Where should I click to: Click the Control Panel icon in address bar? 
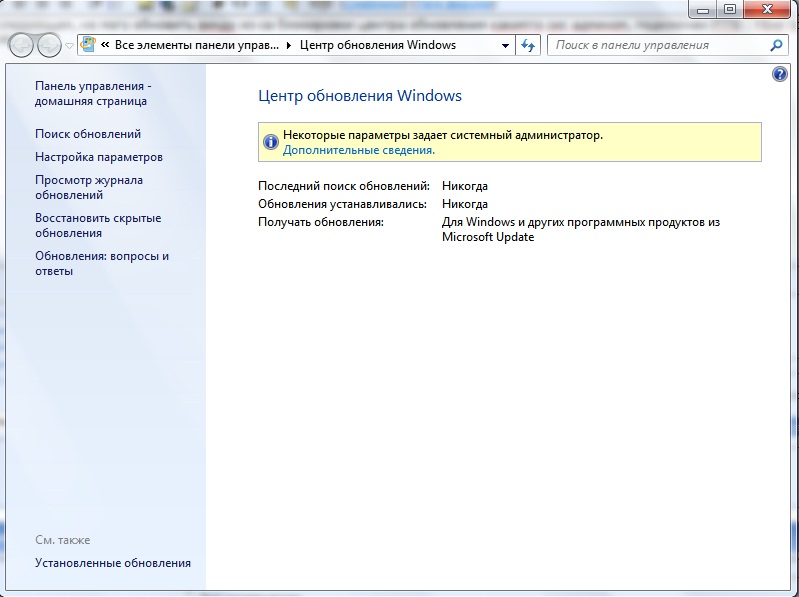point(89,44)
